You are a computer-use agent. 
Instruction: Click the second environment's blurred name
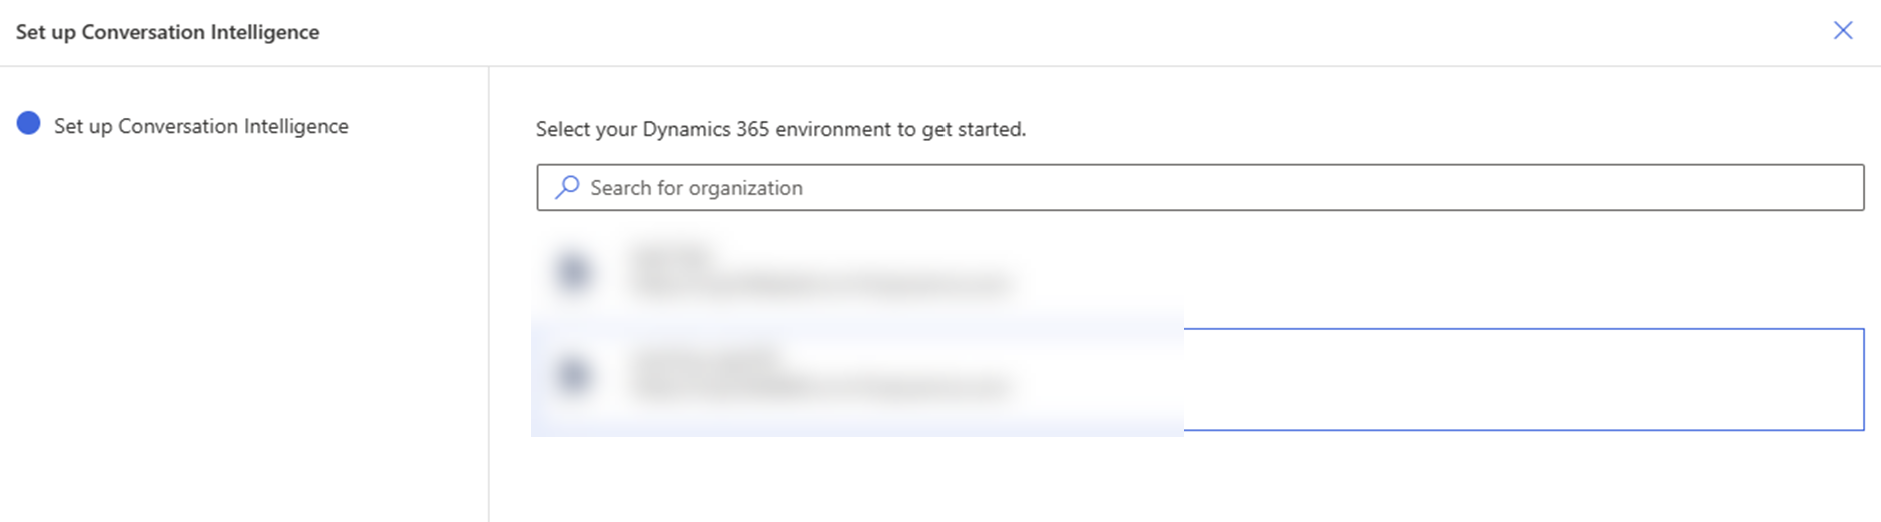706,357
